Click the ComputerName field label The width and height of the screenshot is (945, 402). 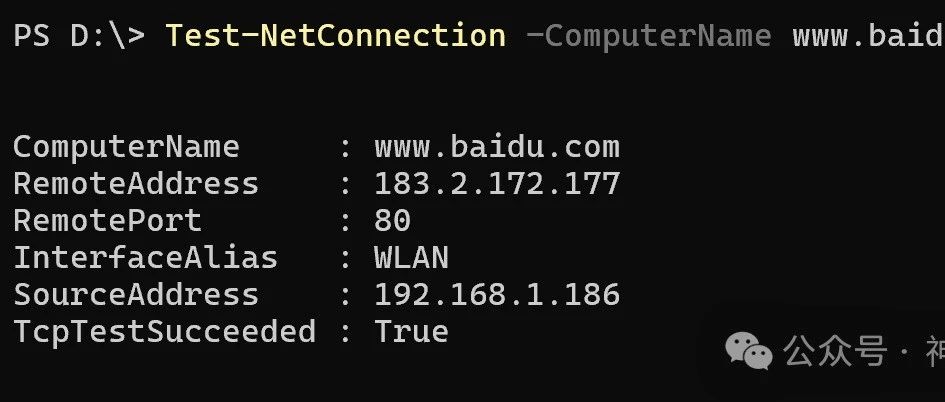click(127, 148)
